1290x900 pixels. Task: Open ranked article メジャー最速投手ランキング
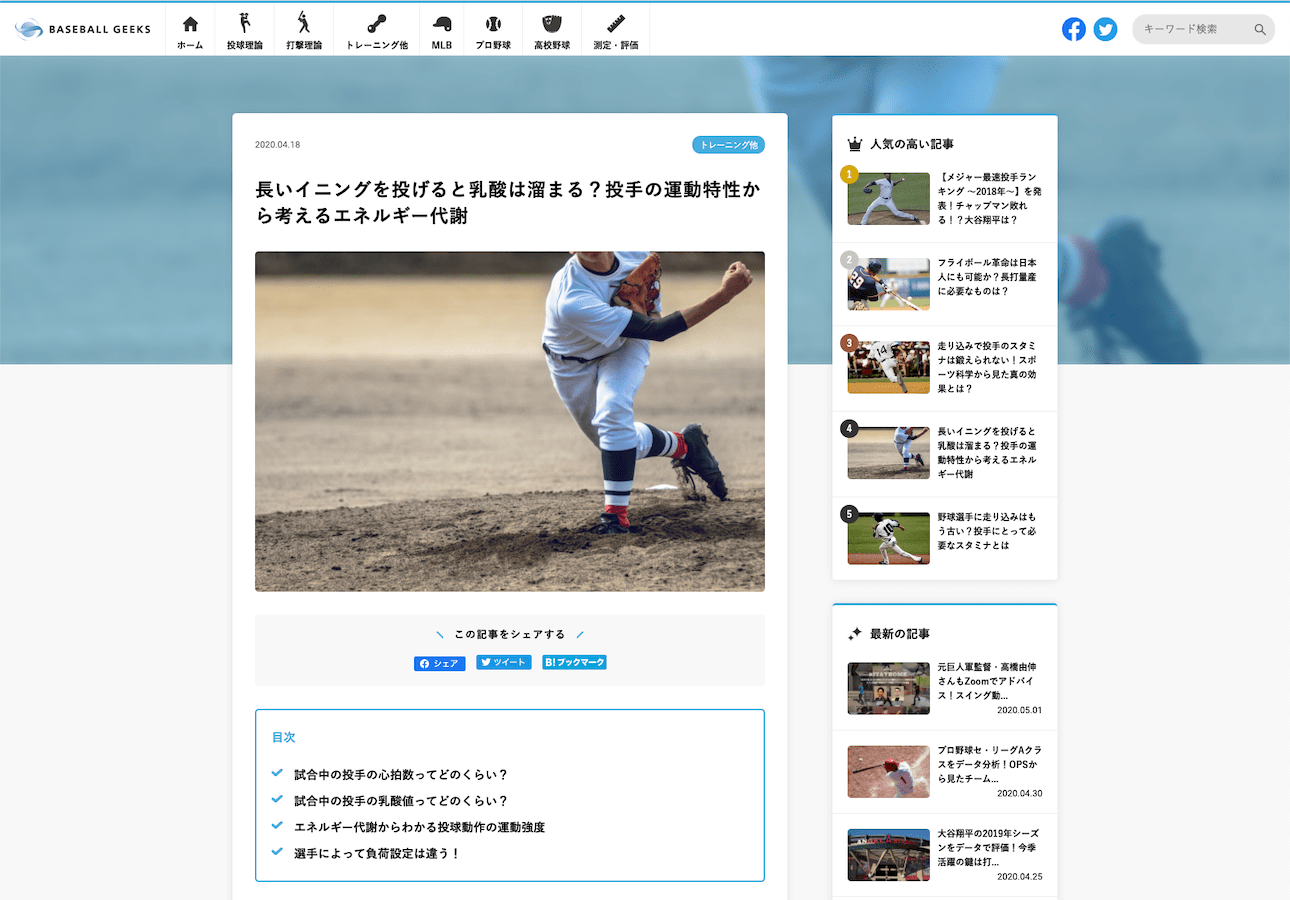(991, 199)
